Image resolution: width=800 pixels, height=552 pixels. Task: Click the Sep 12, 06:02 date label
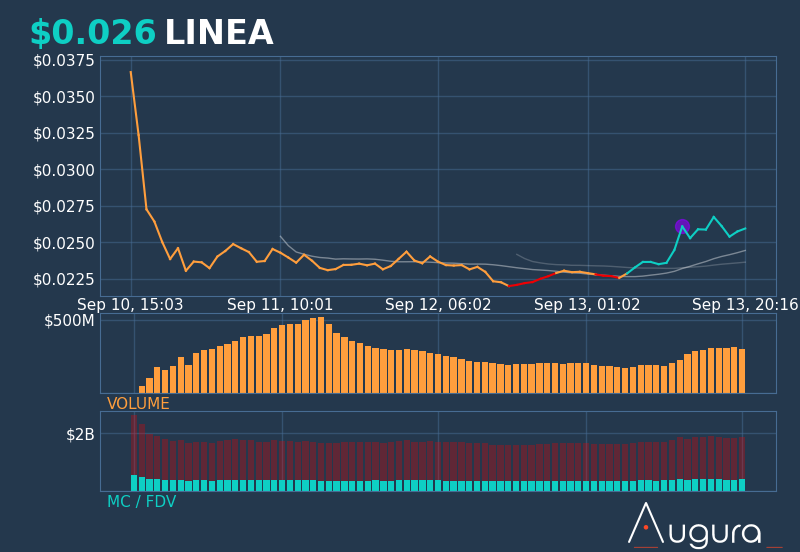pyautogui.click(x=438, y=305)
